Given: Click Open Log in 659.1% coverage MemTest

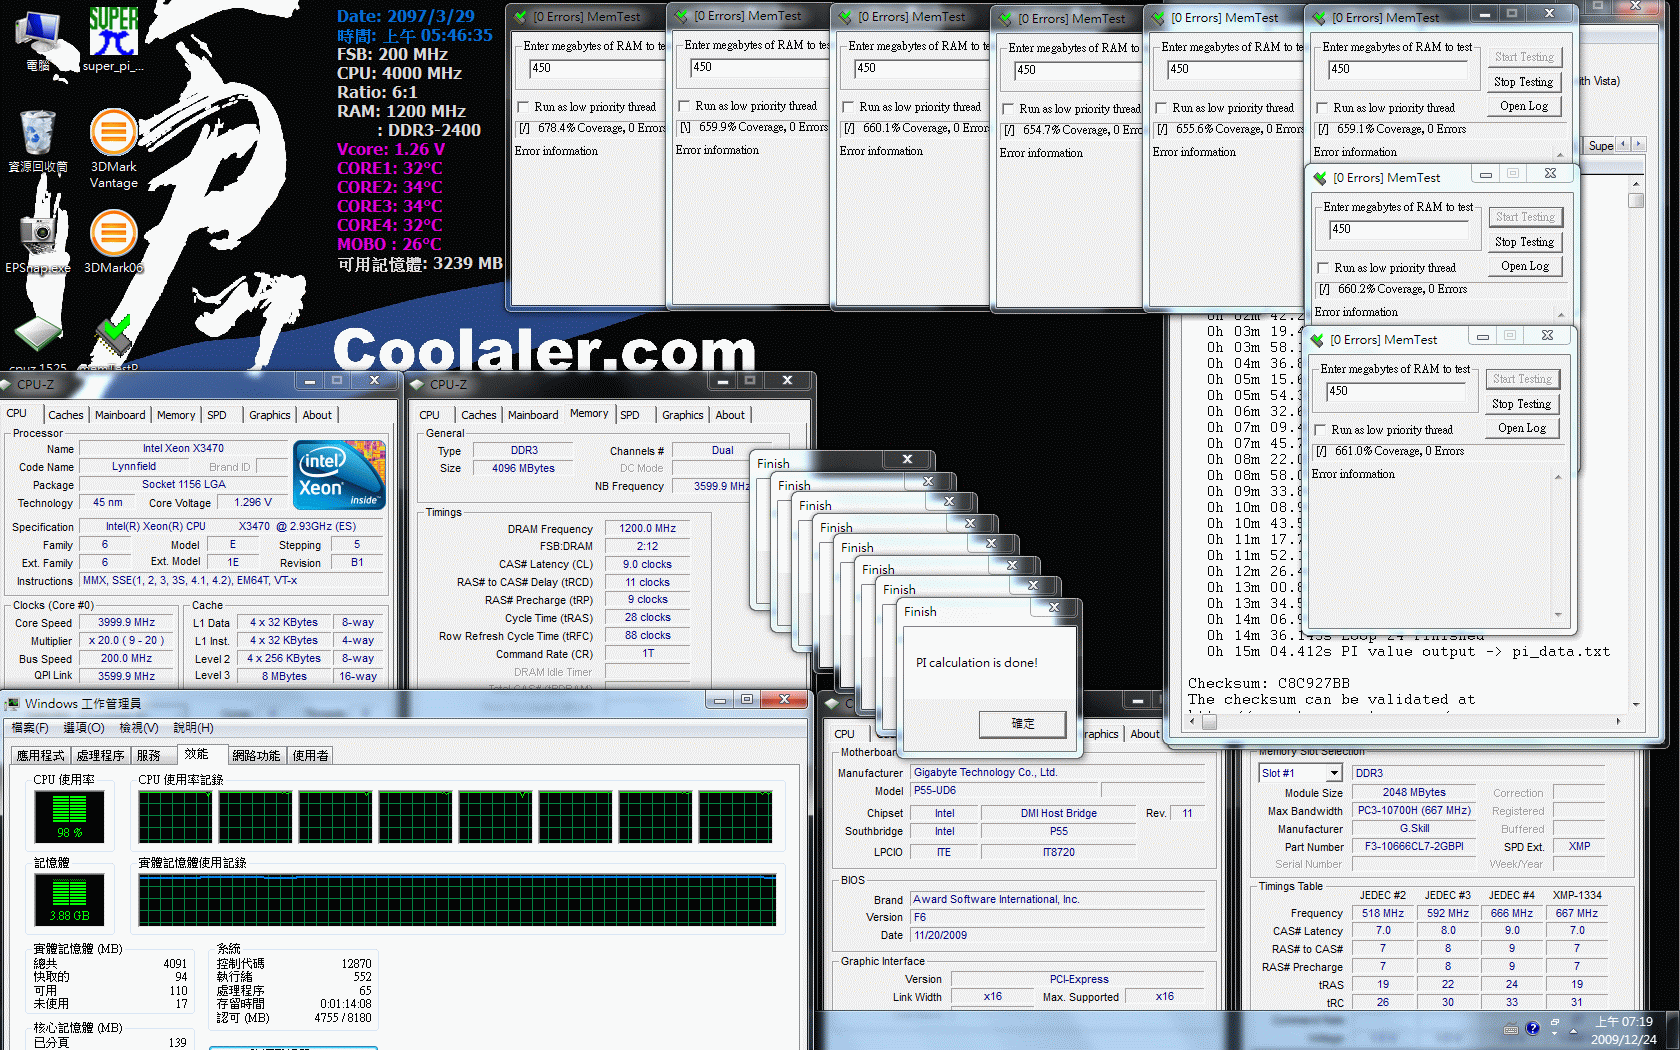Looking at the screenshot, I should pyautogui.click(x=1523, y=106).
